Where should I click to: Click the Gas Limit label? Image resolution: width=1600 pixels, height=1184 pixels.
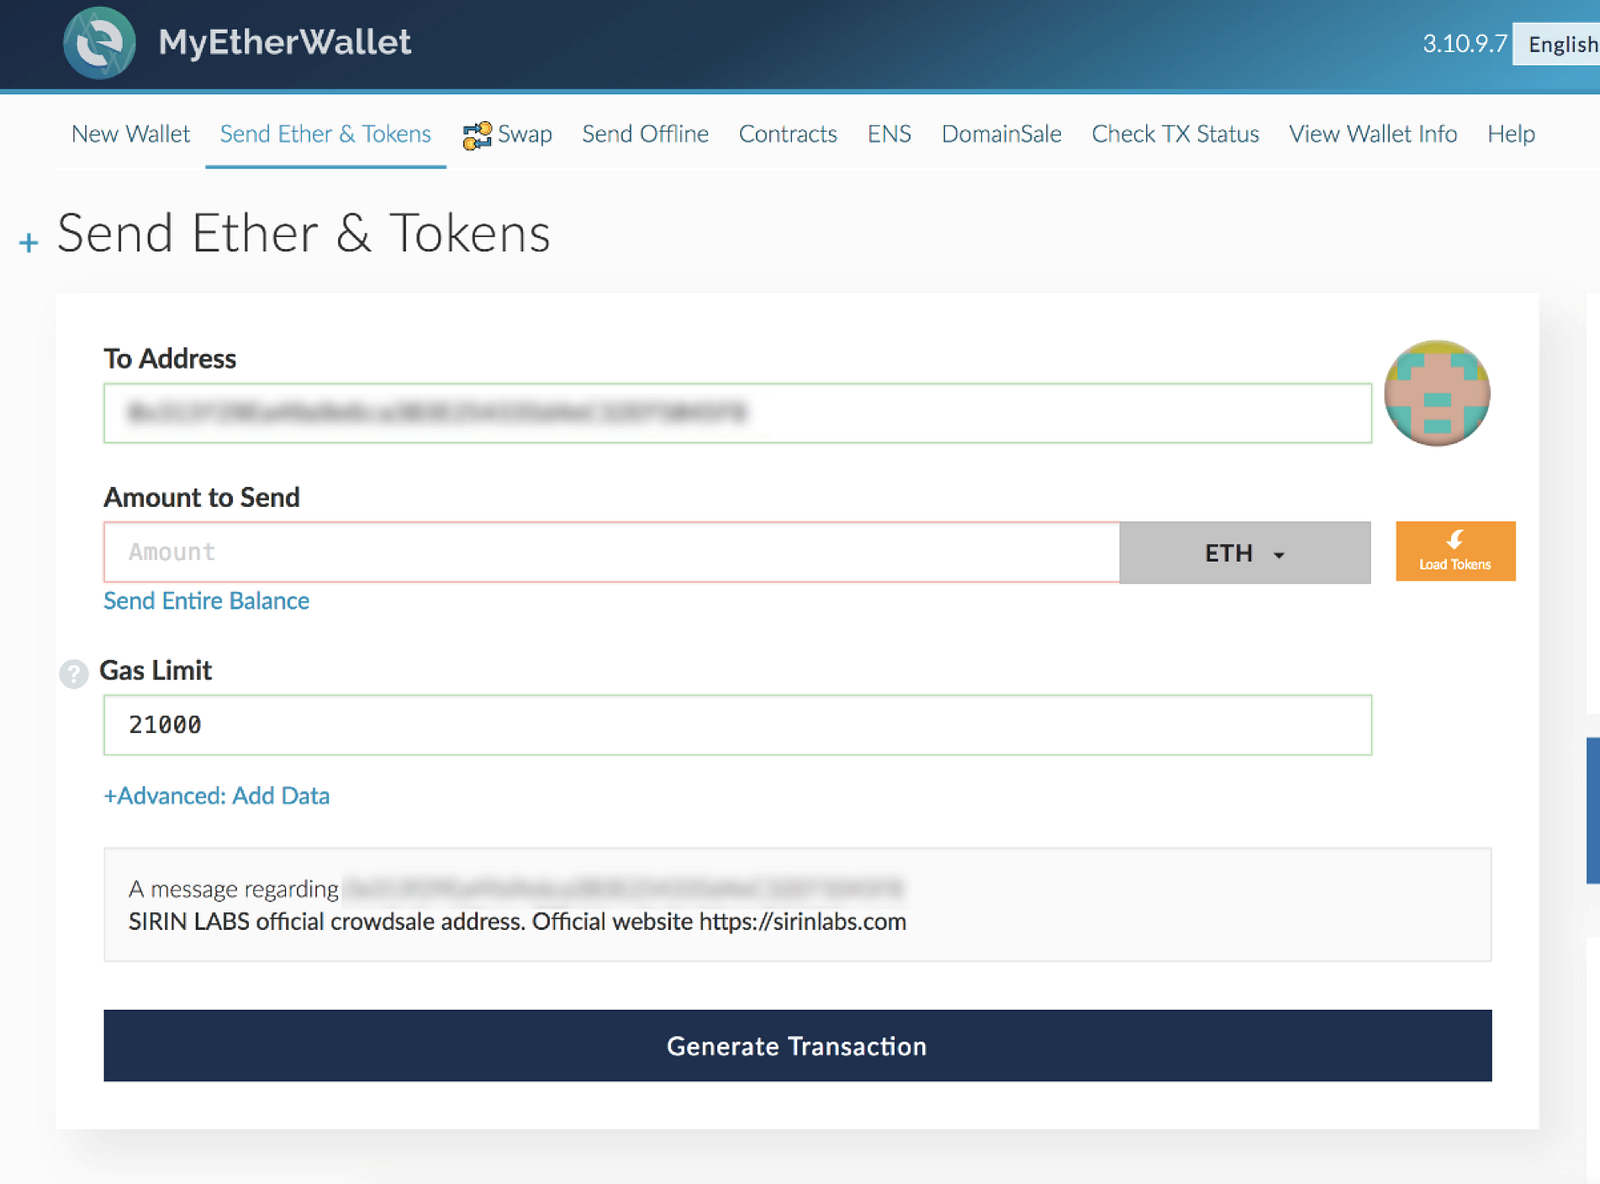156,671
